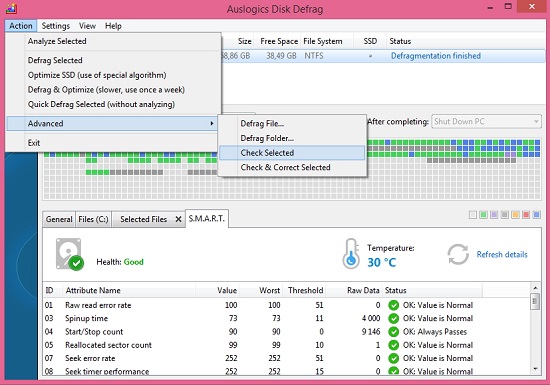Click the hard drive health icon
Viewport: 550px width, 385px height.
[70, 254]
